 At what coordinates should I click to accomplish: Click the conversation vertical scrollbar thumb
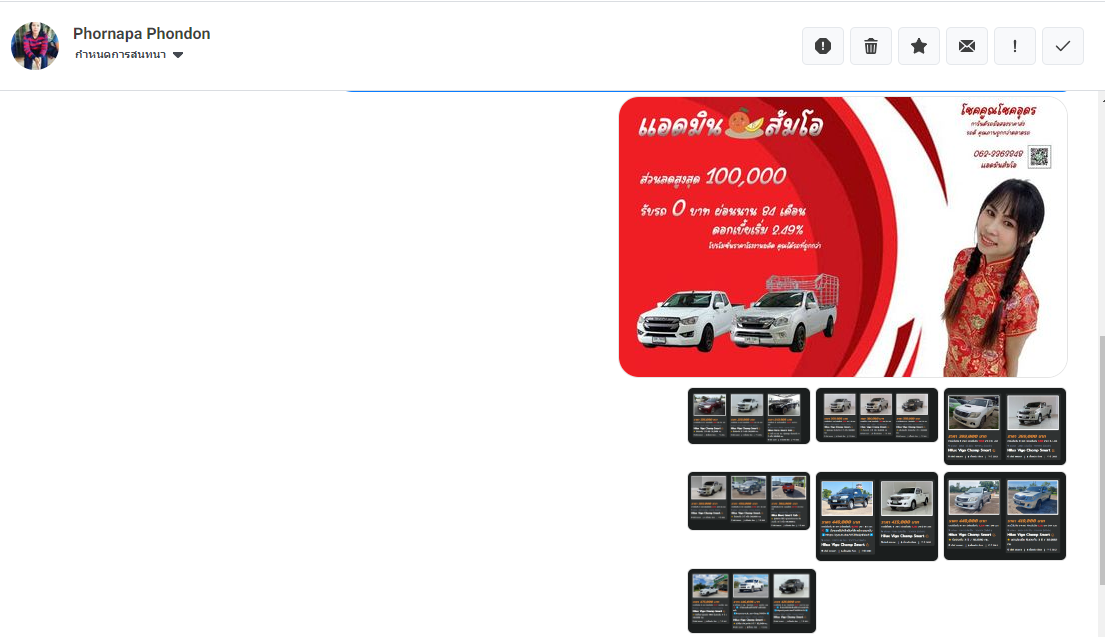coord(1101,461)
